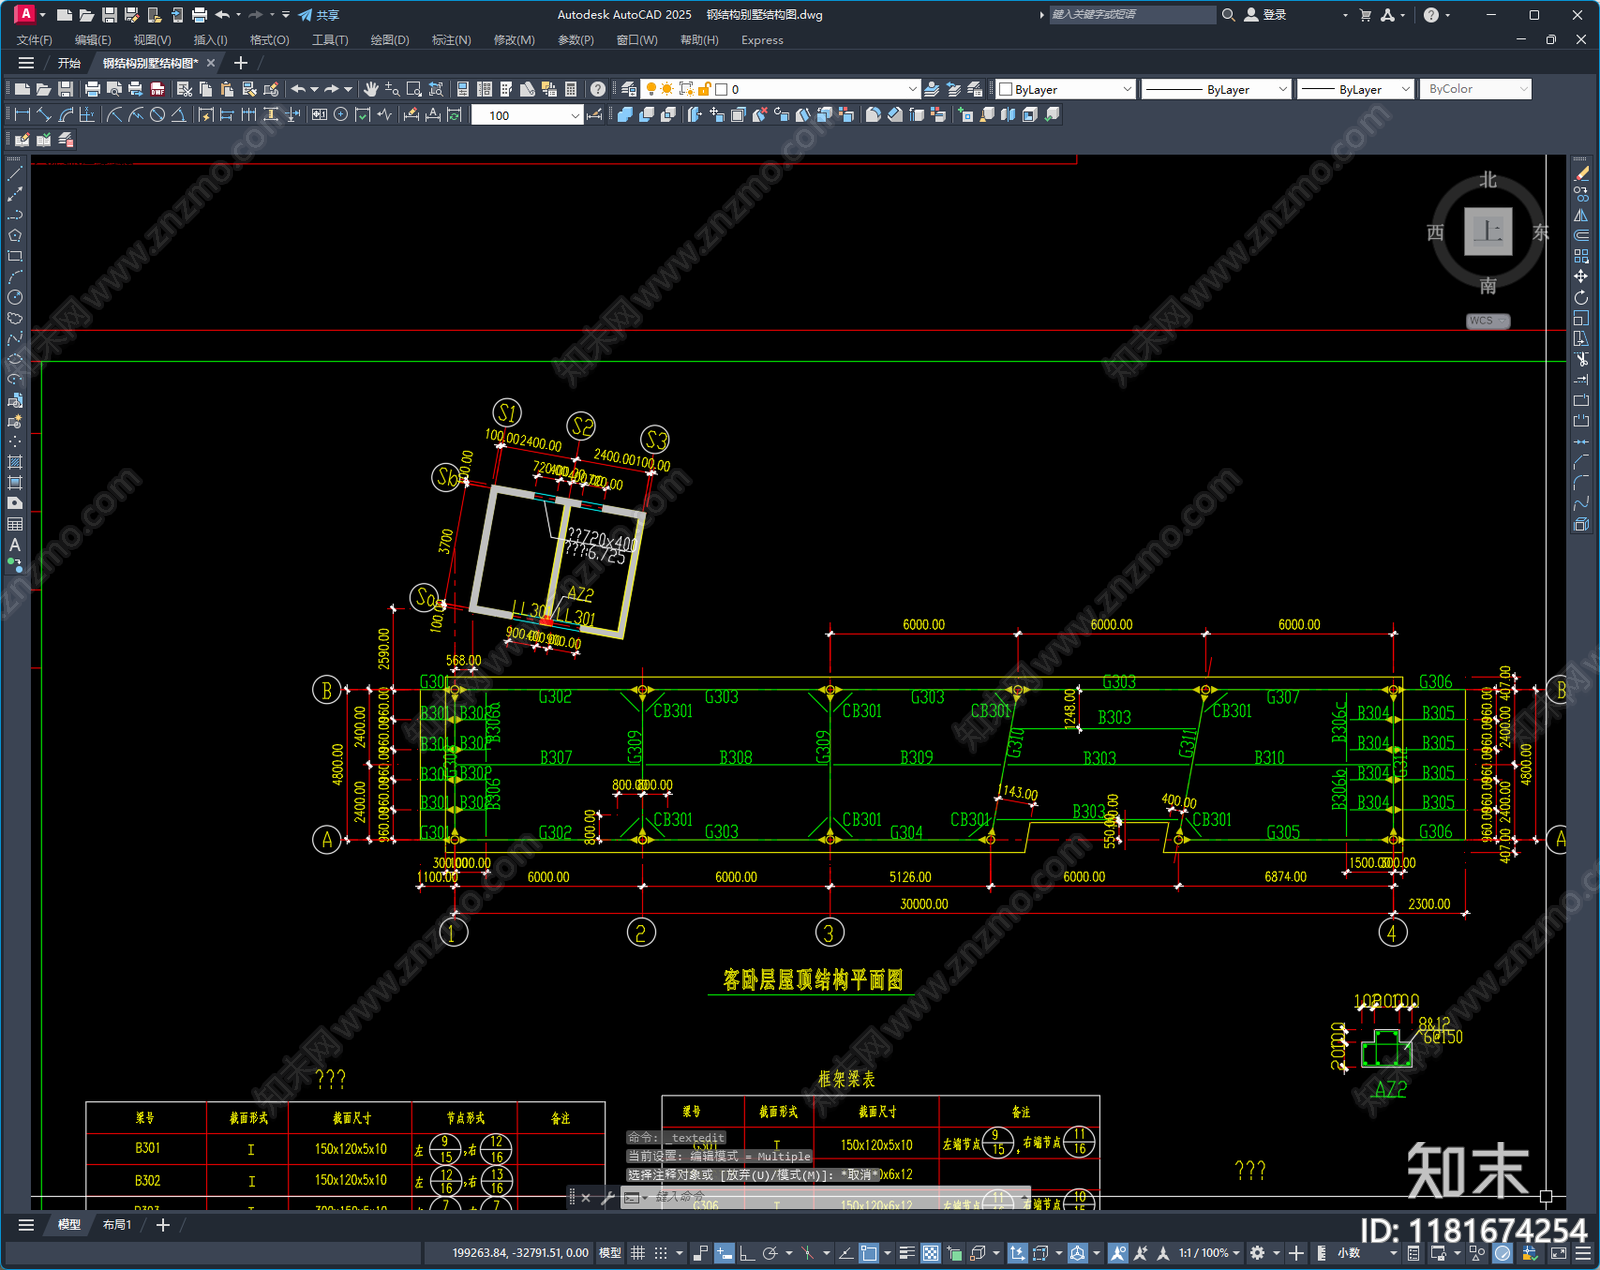Toggle lineweight display in the status bar
Image resolution: width=1600 pixels, height=1270 pixels.
pos(907,1253)
